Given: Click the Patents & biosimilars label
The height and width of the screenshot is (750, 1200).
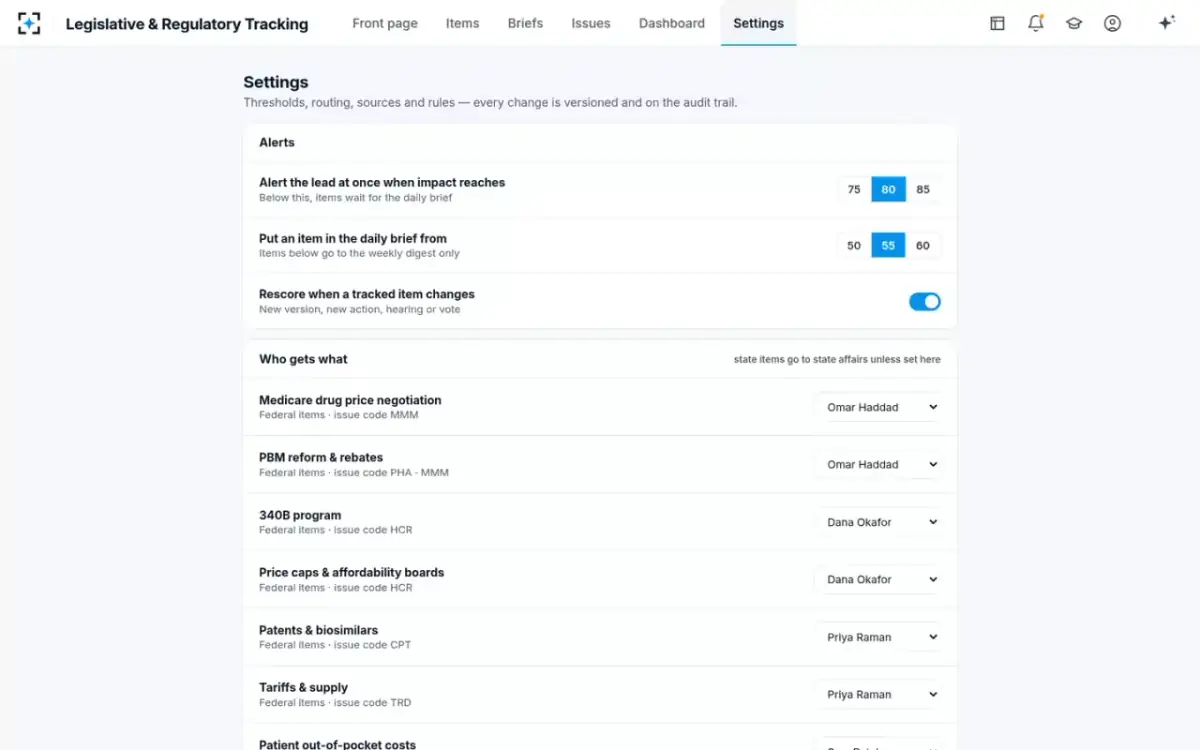Looking at the screenshot, I should (318, 630).
